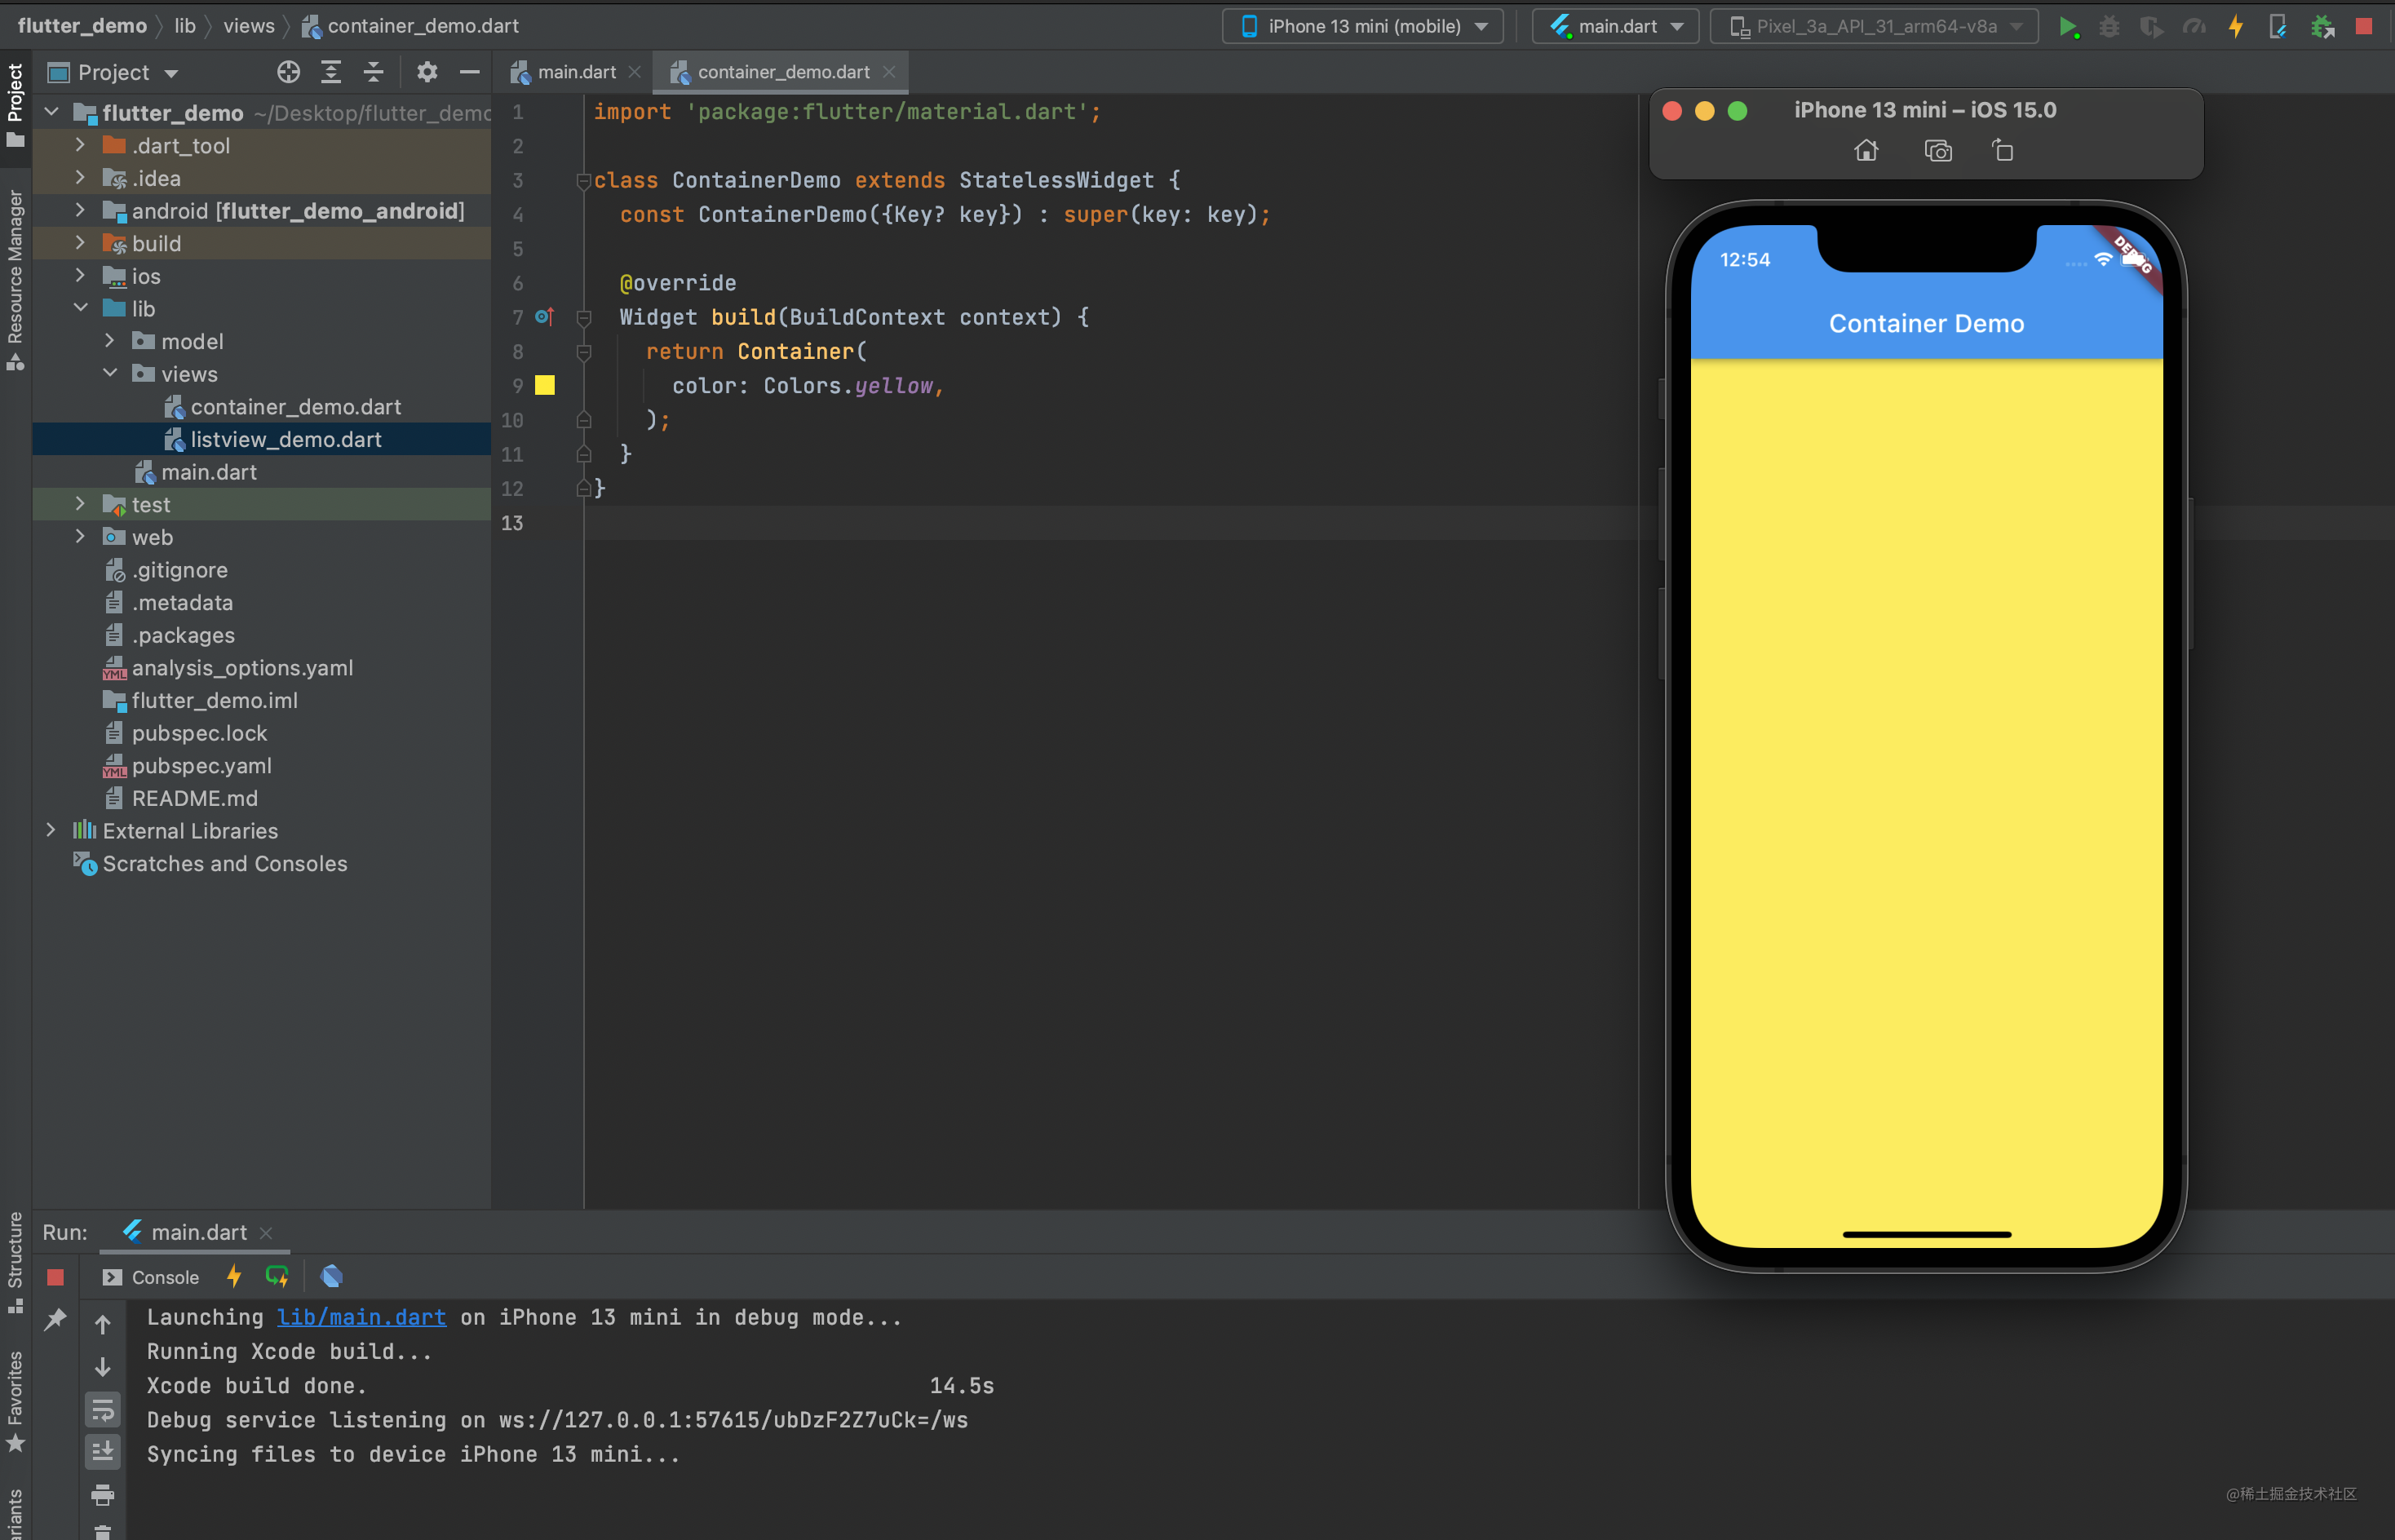Expand the test folder
The width and height of the screenshot is (2395, 1540).
tap(80, 504)
